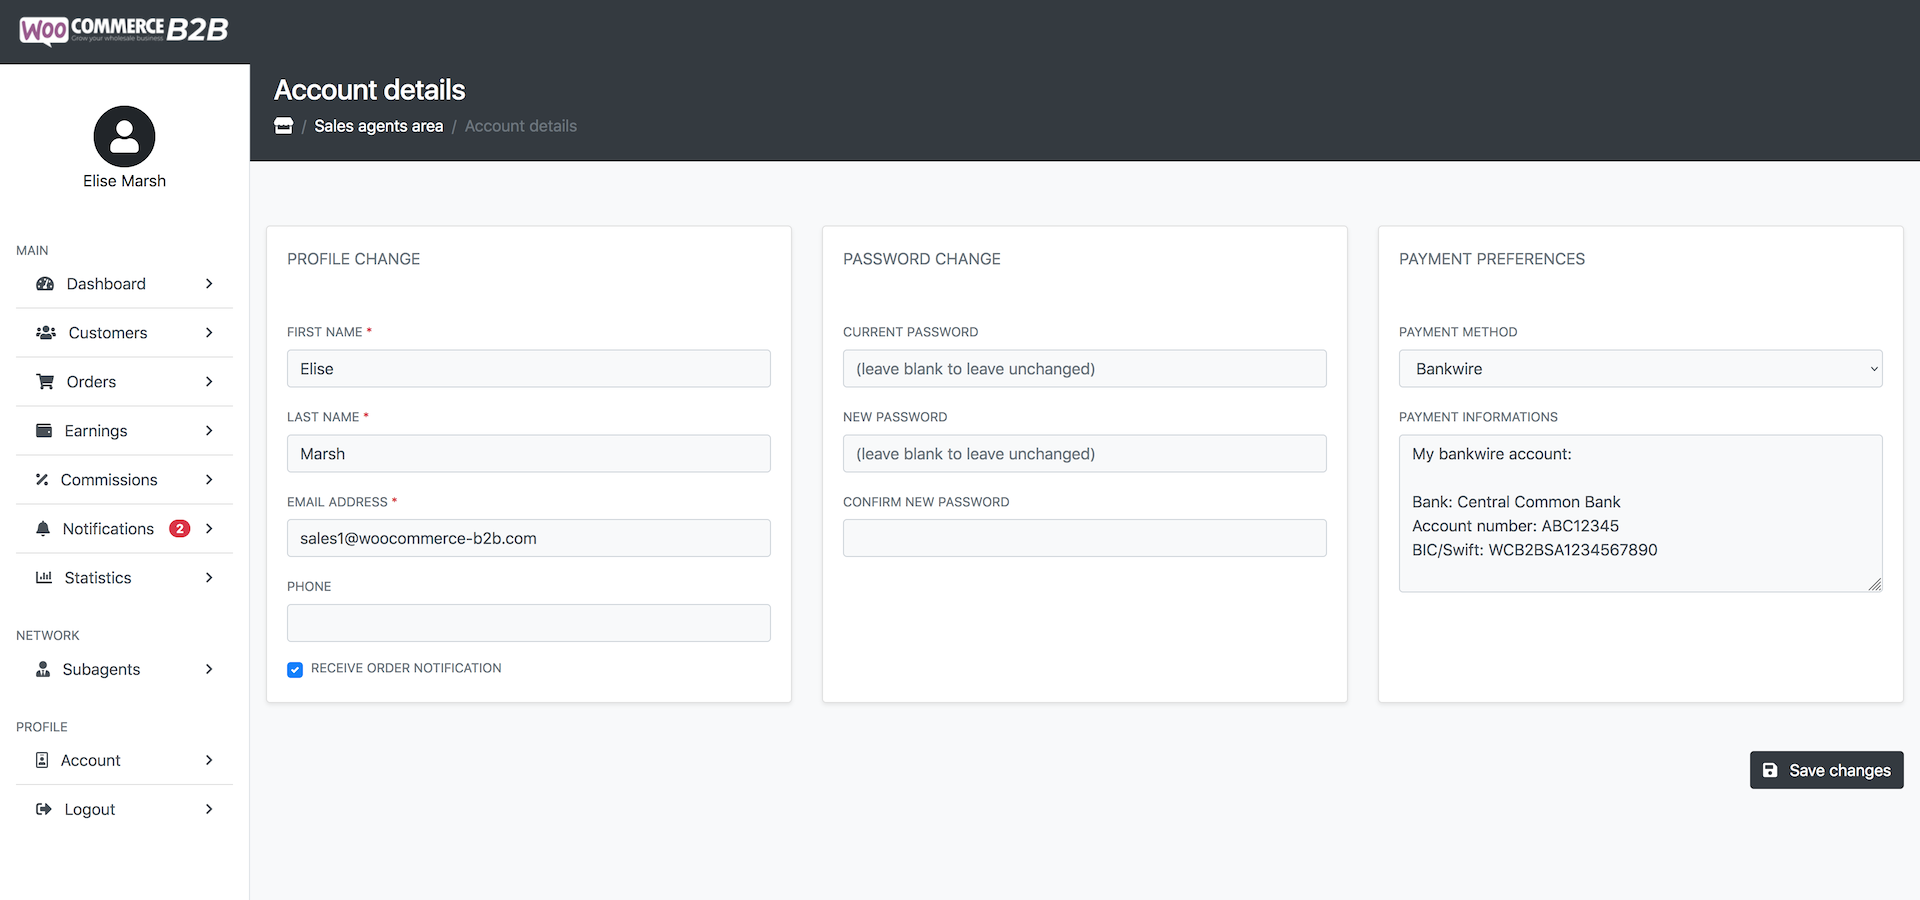Click the Confirm New Password field
Screen dimensions: 1920x900
1085,538
